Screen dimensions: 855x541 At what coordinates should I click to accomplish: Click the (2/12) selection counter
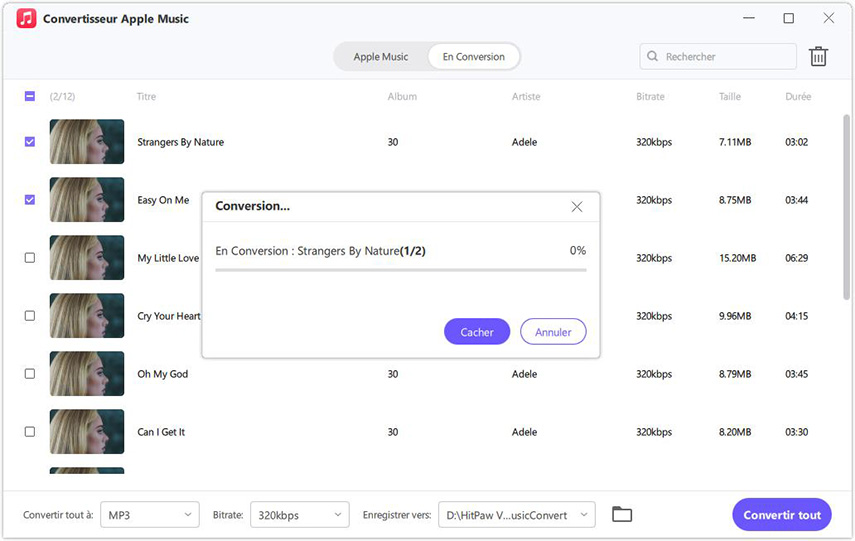click(62, 97)
